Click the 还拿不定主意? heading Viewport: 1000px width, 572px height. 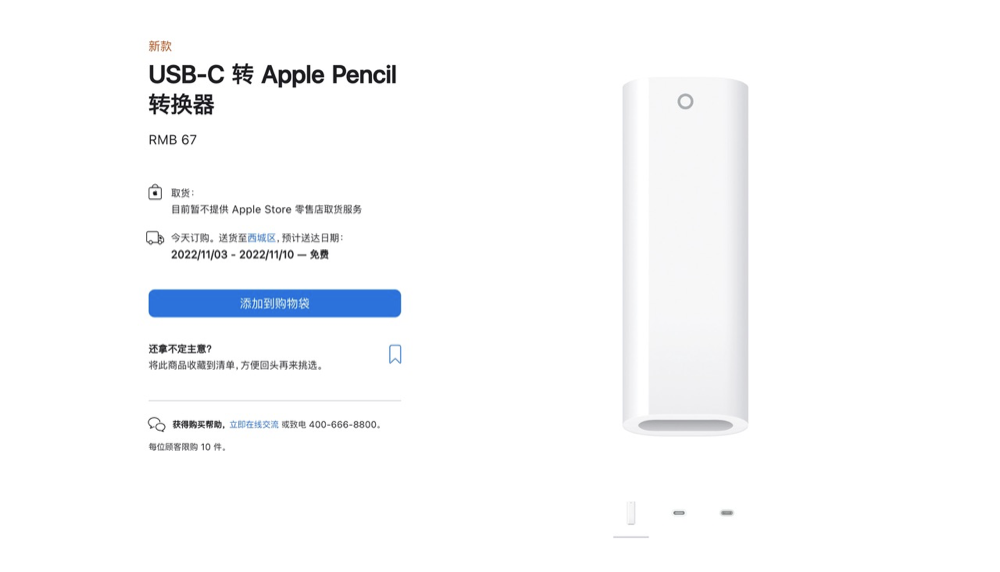(x=180, y=349)
